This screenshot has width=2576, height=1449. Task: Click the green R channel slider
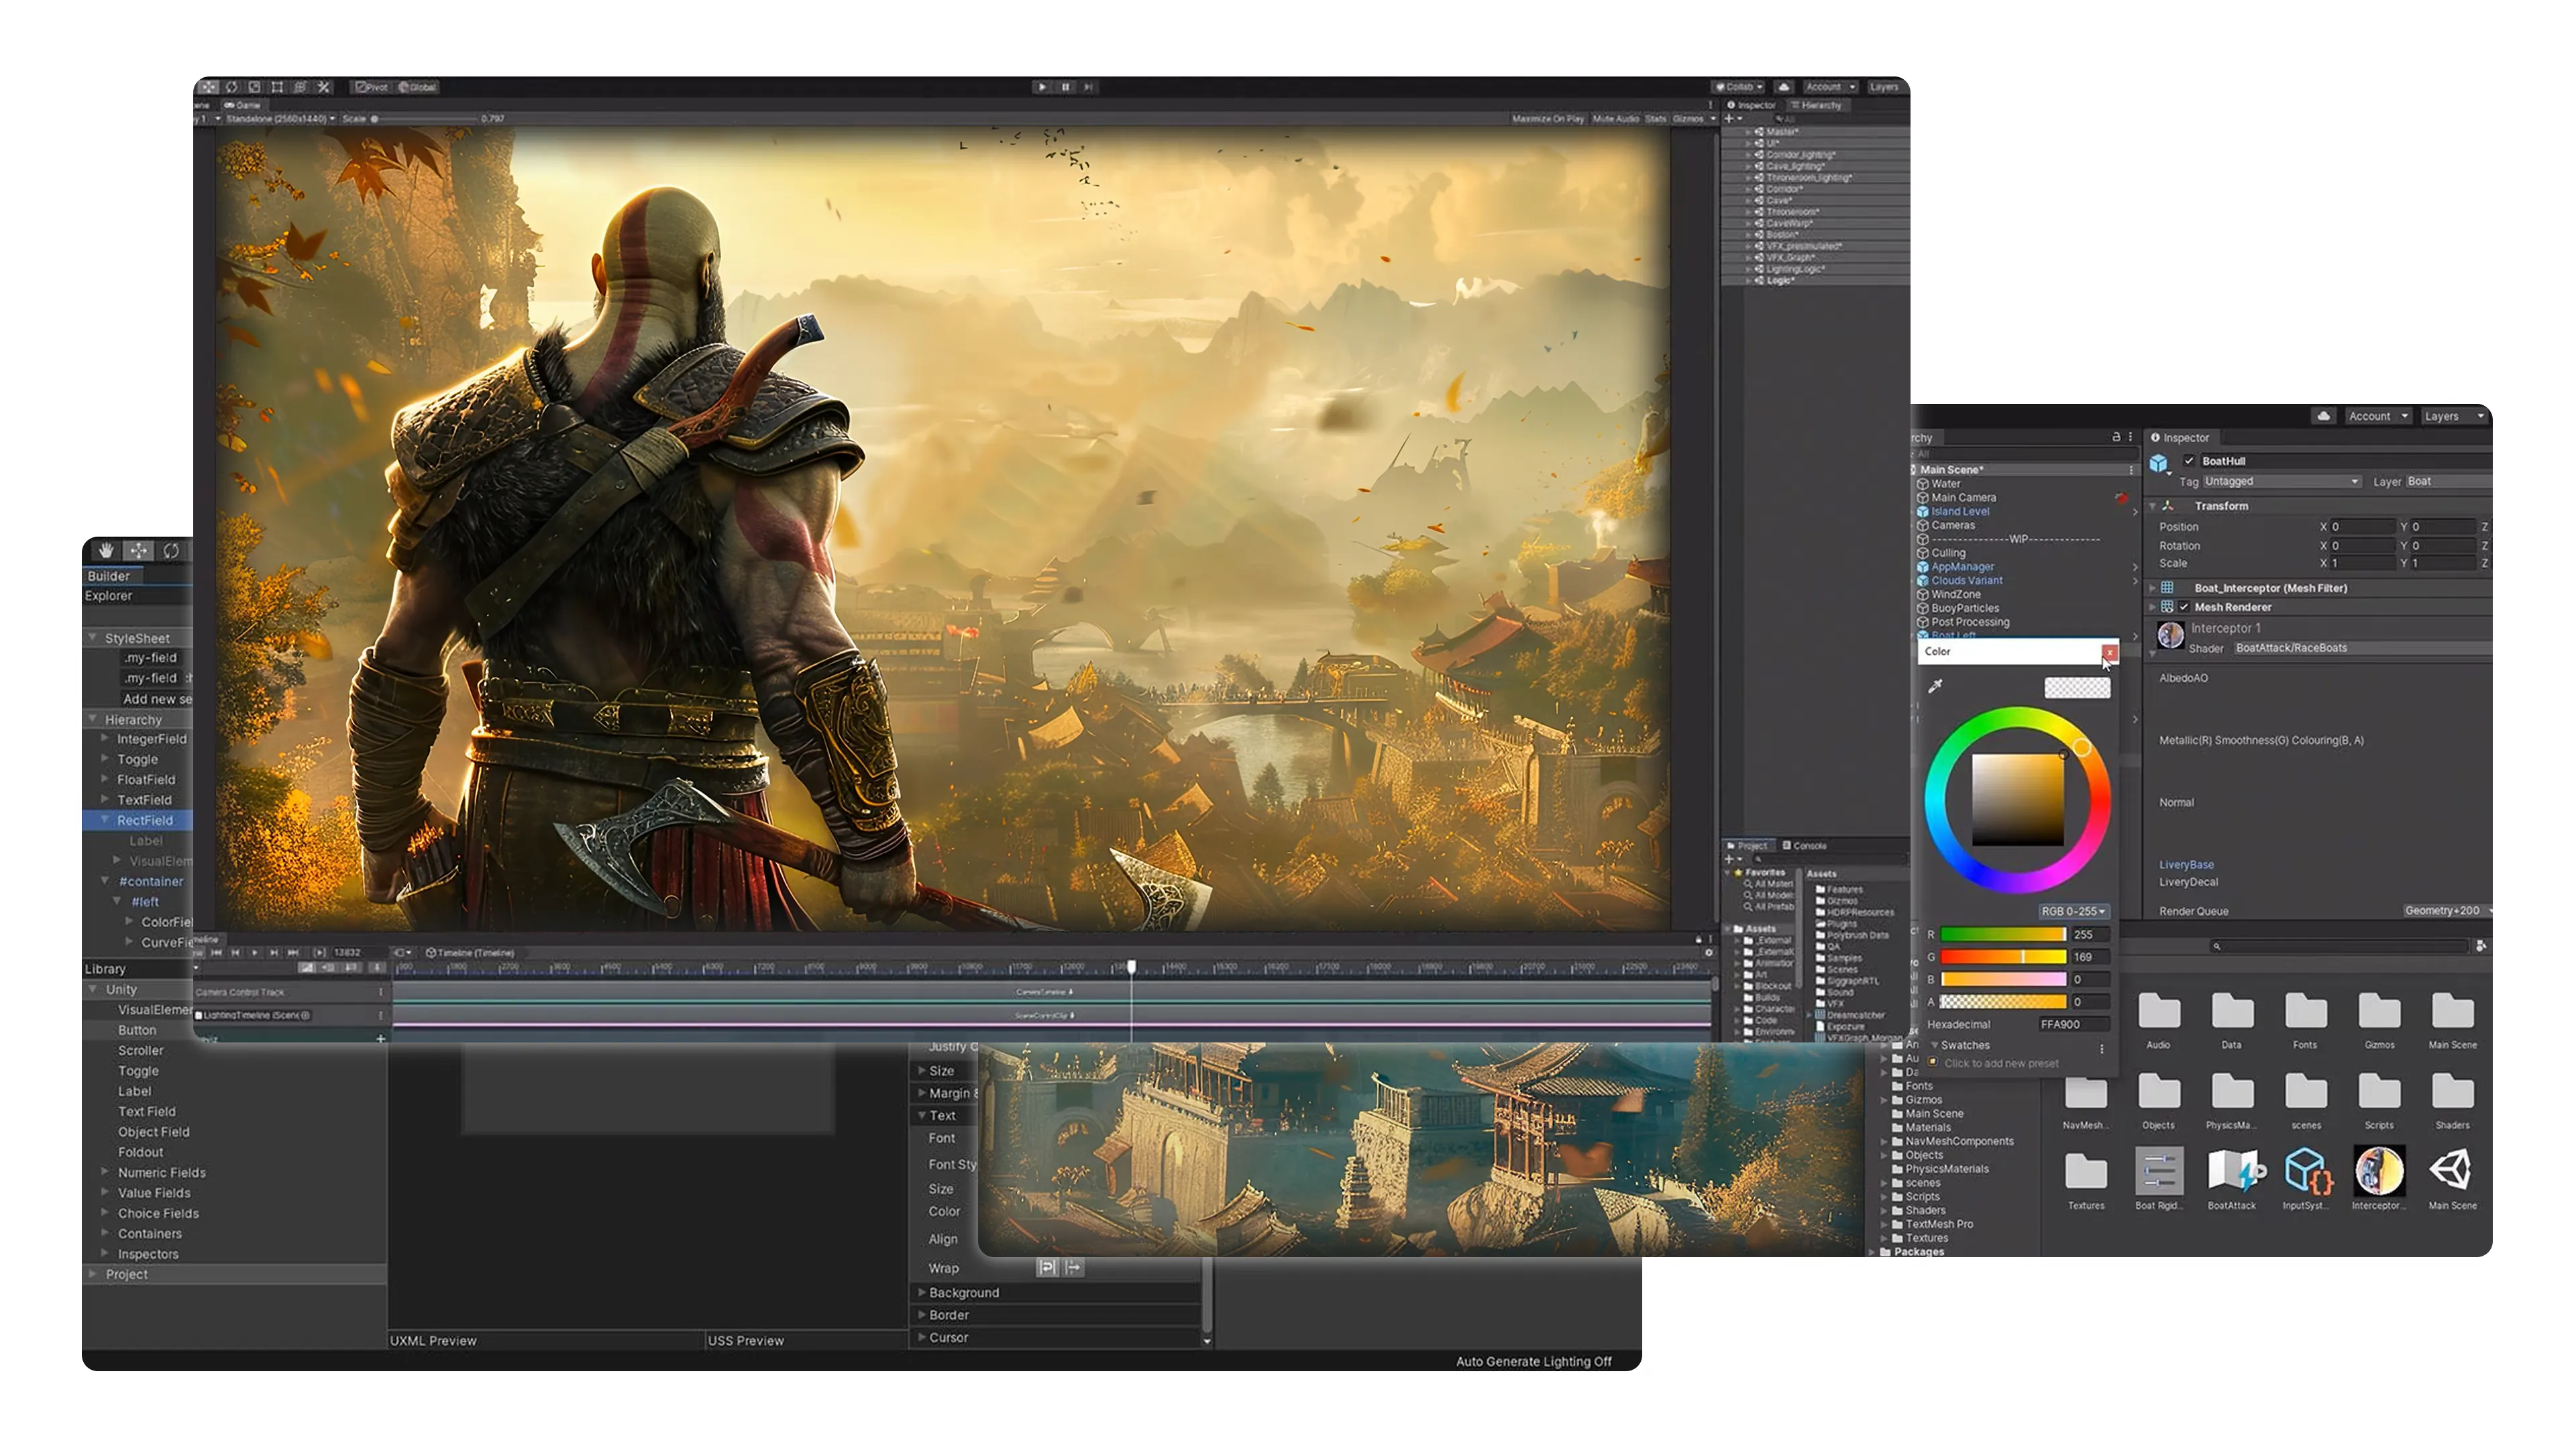click(2002, 934)
